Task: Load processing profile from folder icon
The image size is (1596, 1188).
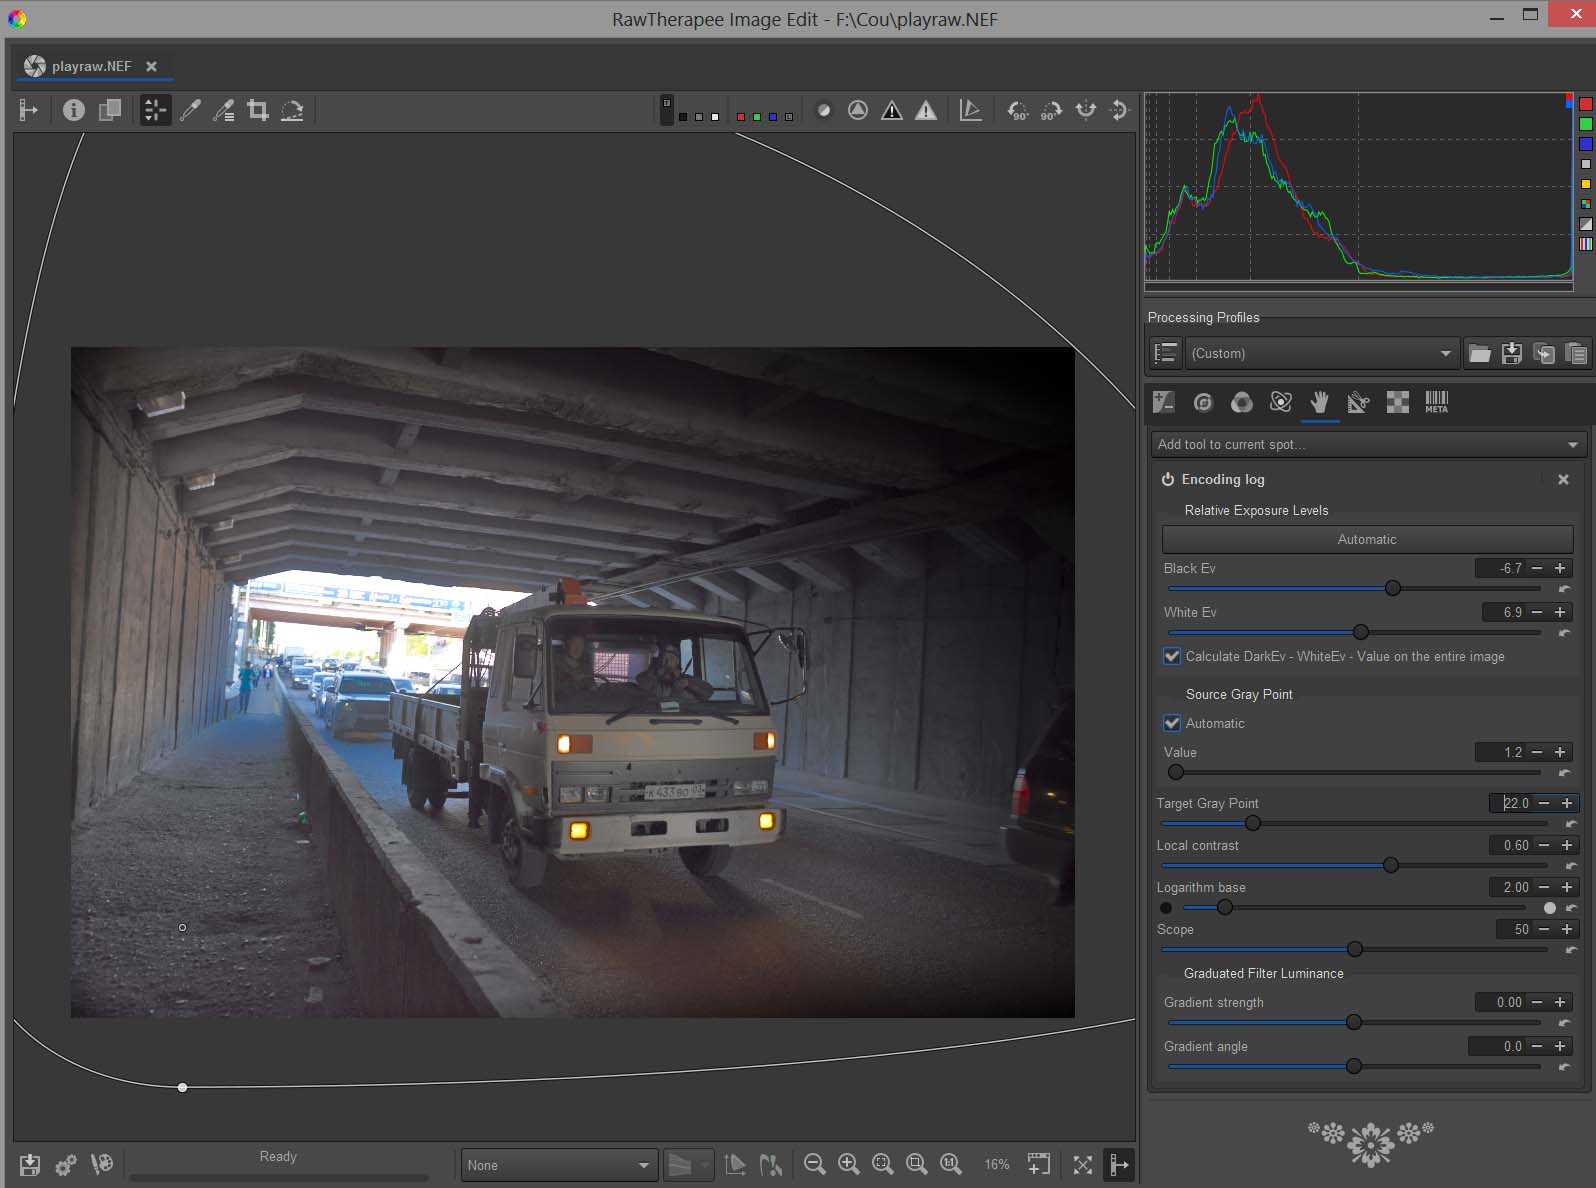Action: pos(1479,353)
